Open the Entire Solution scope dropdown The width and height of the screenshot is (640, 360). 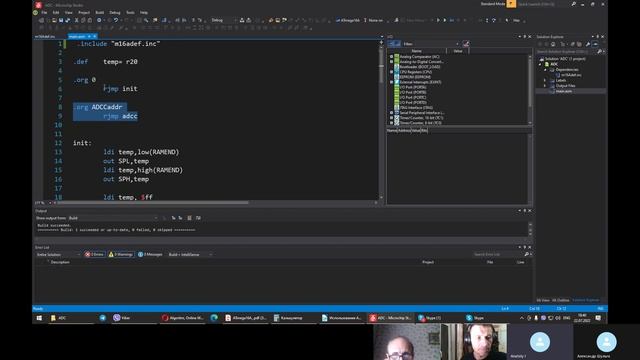tap(58, 255)
